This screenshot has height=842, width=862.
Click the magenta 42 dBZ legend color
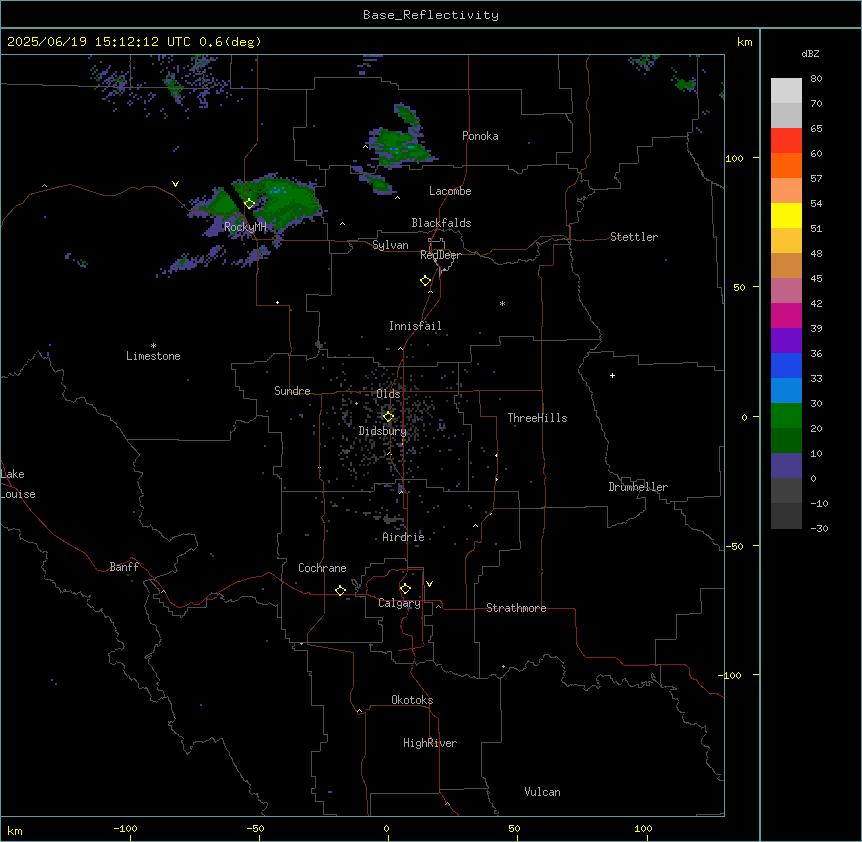point(786,315)
